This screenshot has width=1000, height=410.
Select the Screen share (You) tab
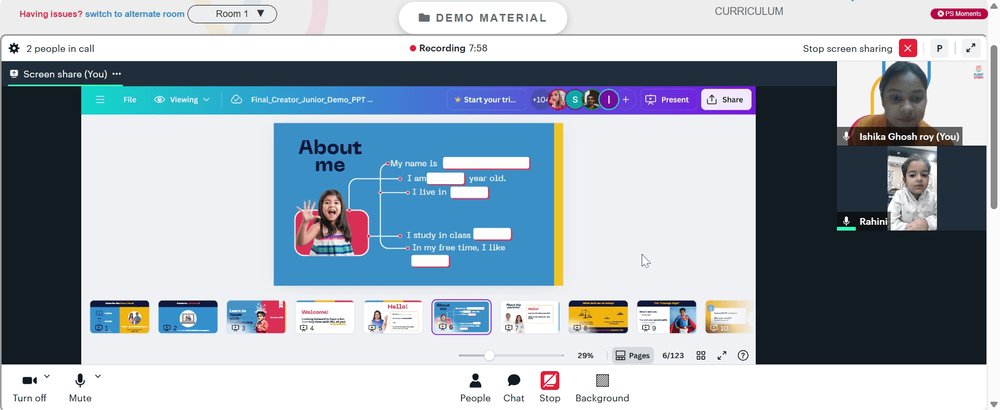(x=65, y=74)
